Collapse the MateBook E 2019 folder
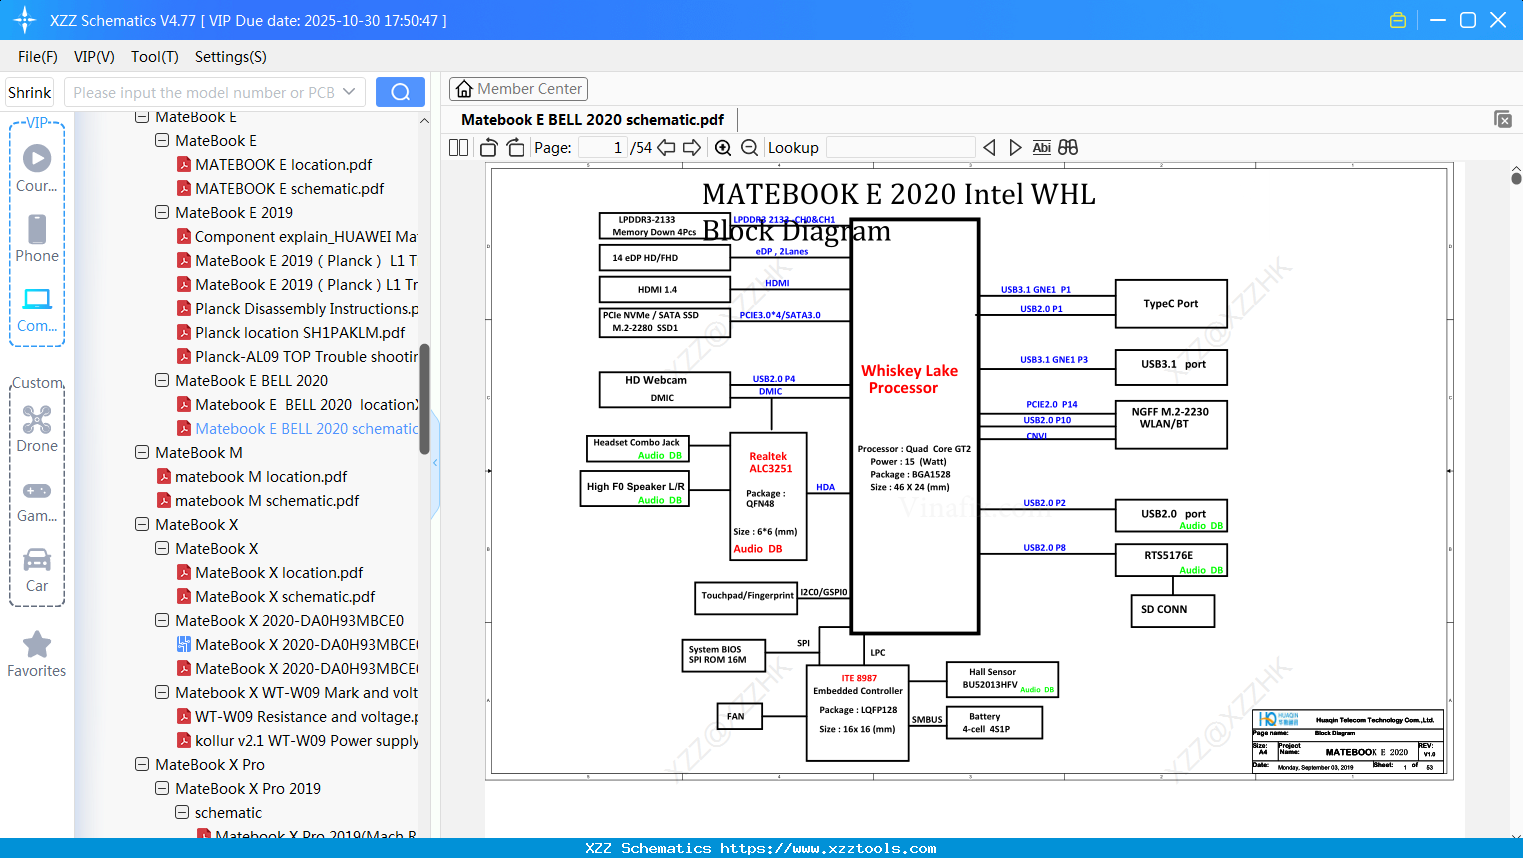 click(x=162, y=213)
